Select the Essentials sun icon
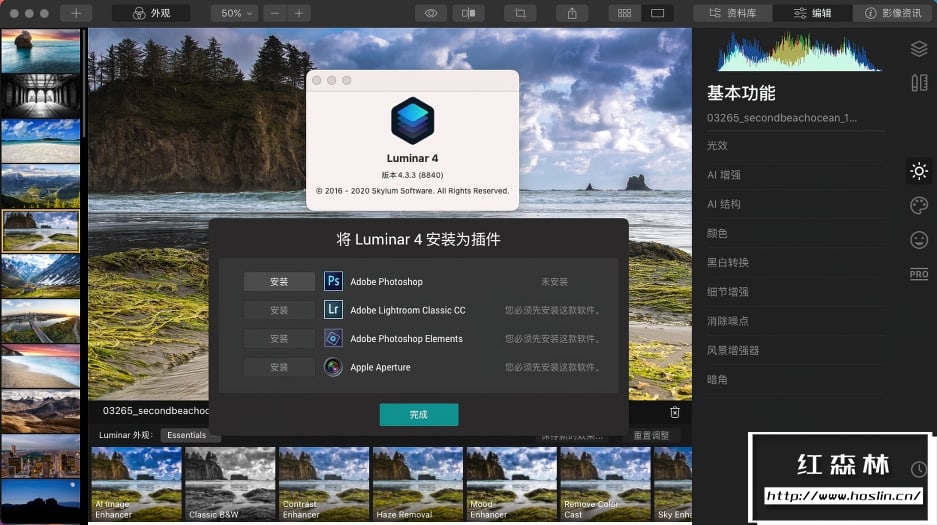The width and height of the screenshot is (937, 525). pyautogui.click(x=919, y=171)
